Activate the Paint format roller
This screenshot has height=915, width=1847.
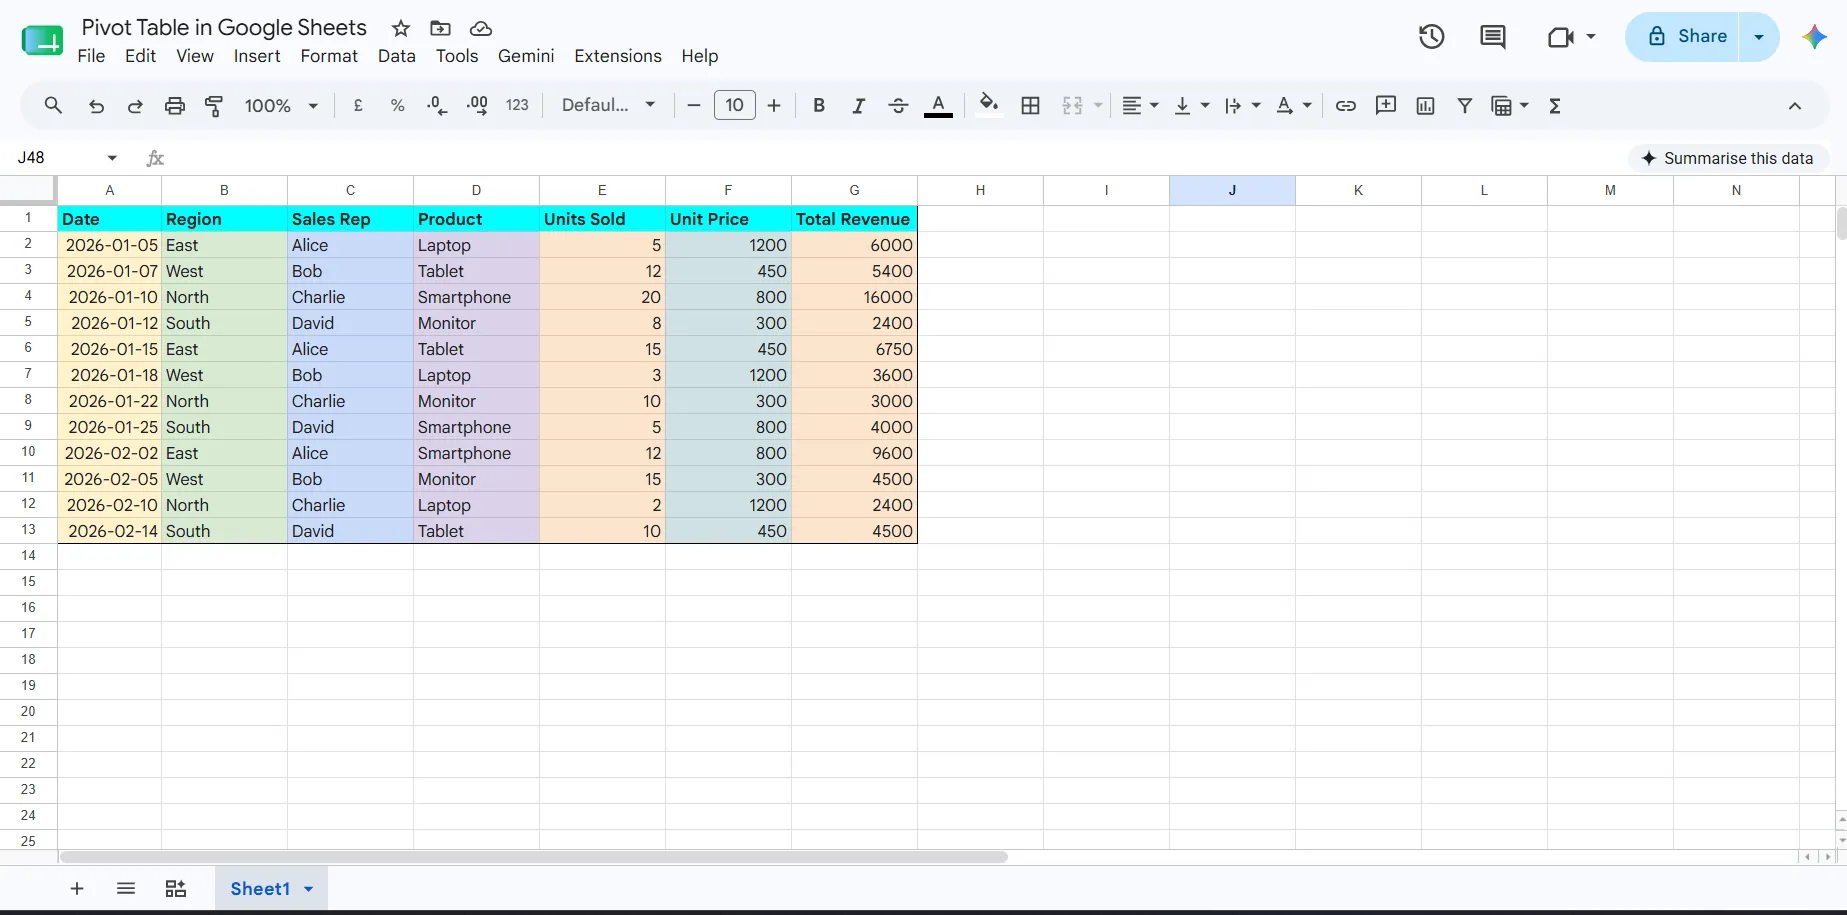[214, 106]
